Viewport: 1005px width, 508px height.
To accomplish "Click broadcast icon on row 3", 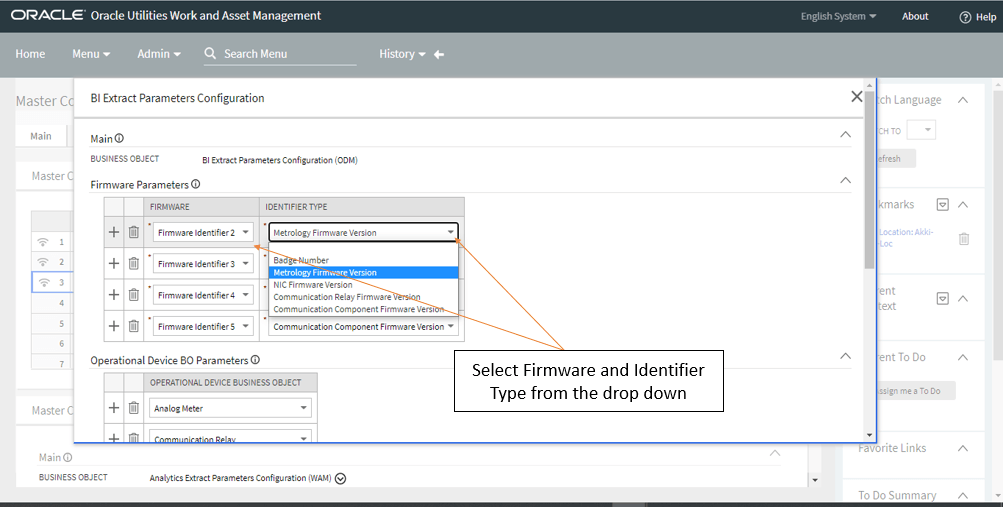I will [x=43, y=283].
